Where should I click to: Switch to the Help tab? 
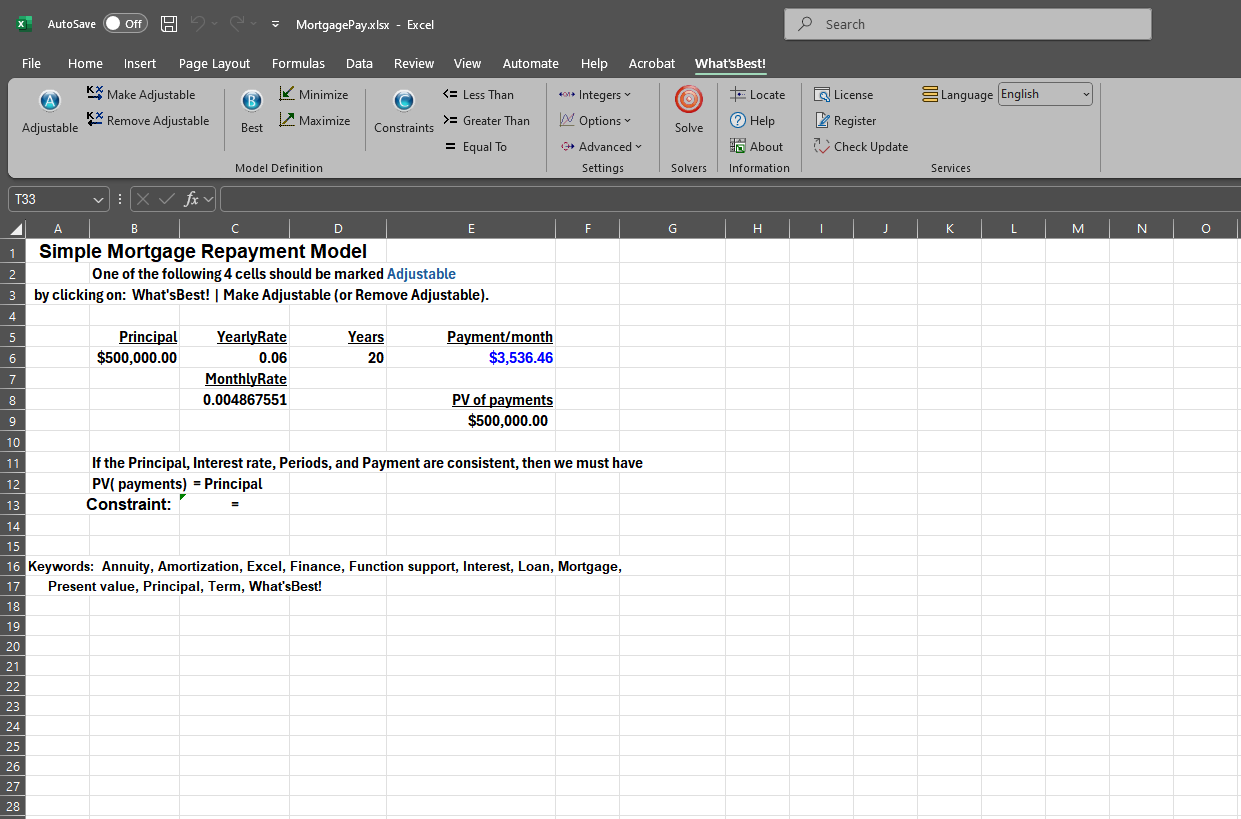pos(594,63)
